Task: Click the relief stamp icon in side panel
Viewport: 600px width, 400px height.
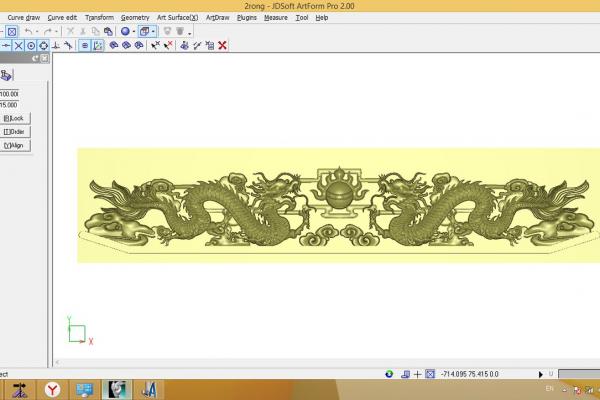Action: (5, 75)
